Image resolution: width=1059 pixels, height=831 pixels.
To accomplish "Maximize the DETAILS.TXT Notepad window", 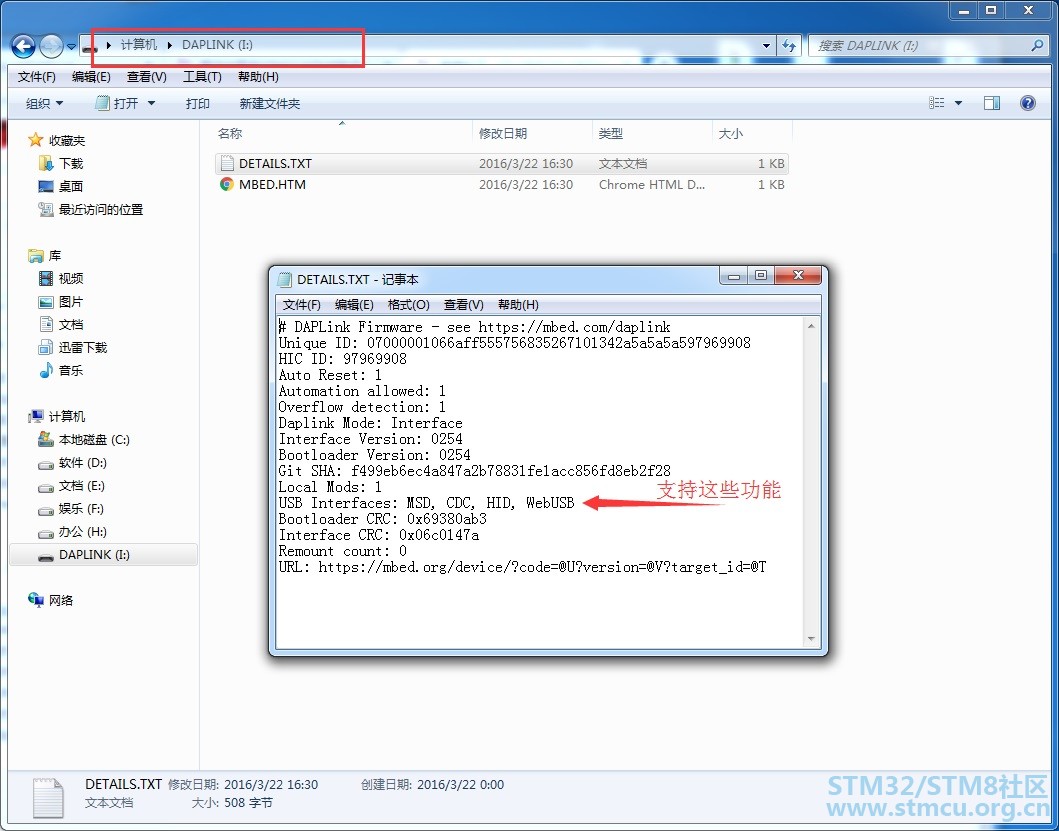I will pyautogui.click(x=760, y=276).
